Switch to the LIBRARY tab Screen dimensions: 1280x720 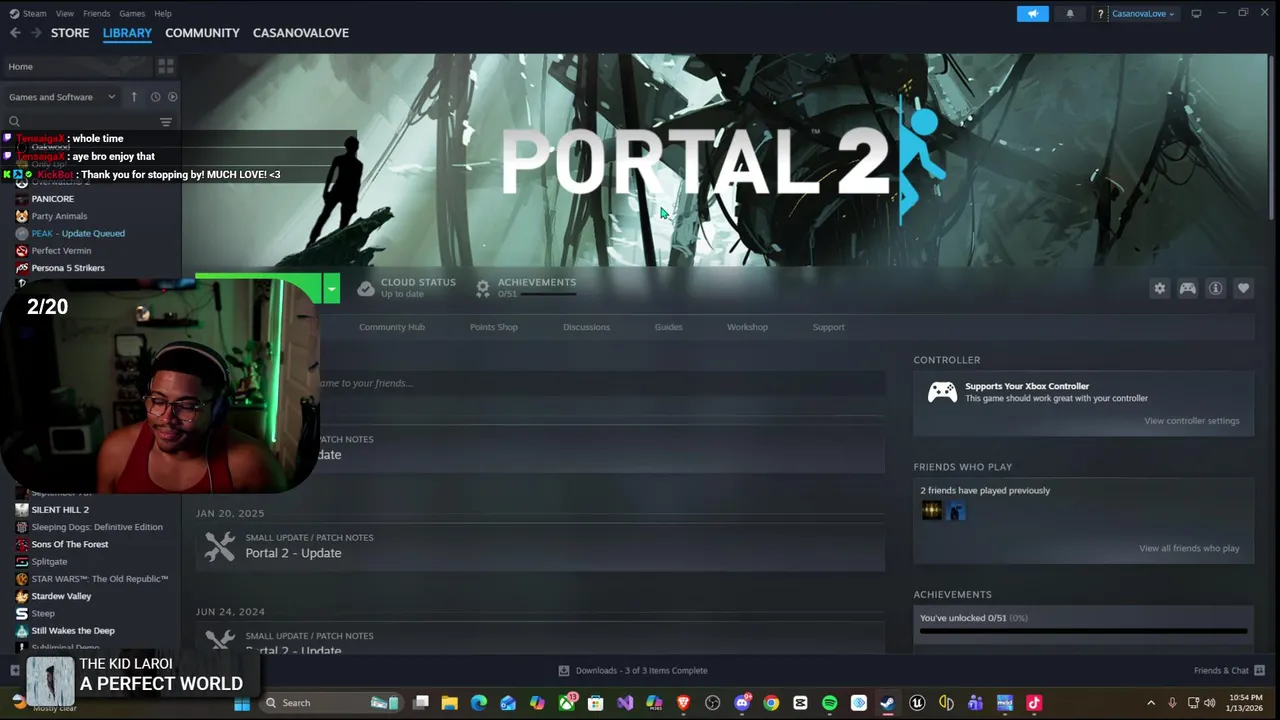tap(127, 33)
